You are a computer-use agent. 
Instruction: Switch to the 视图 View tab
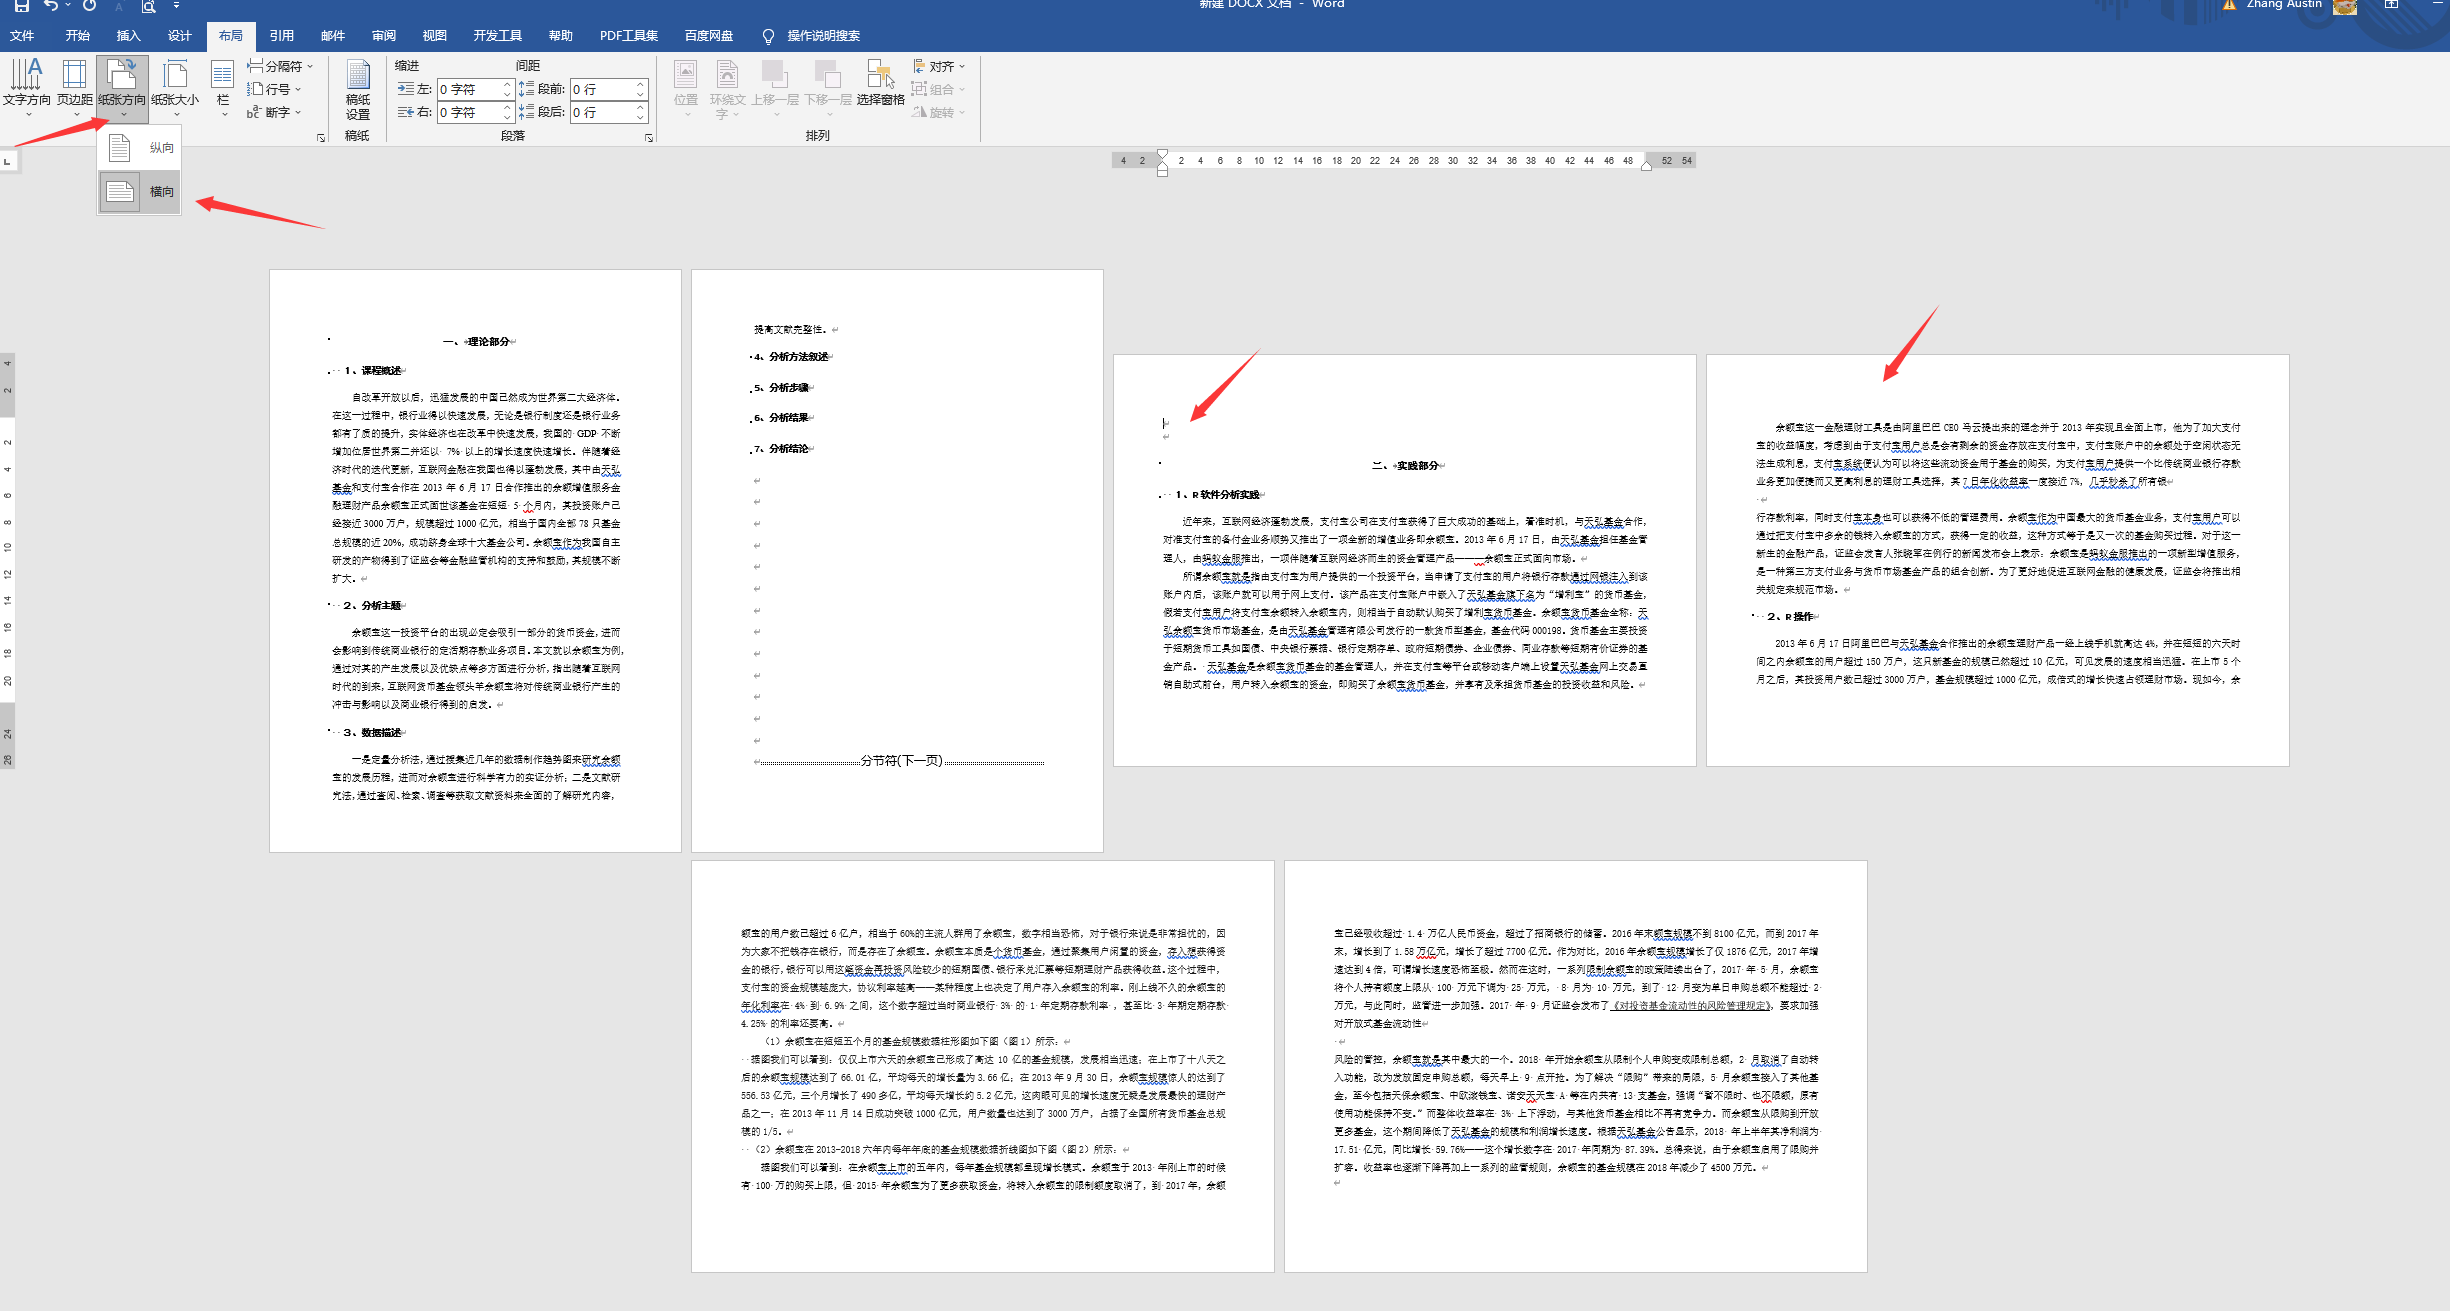(x=434, y=36)
